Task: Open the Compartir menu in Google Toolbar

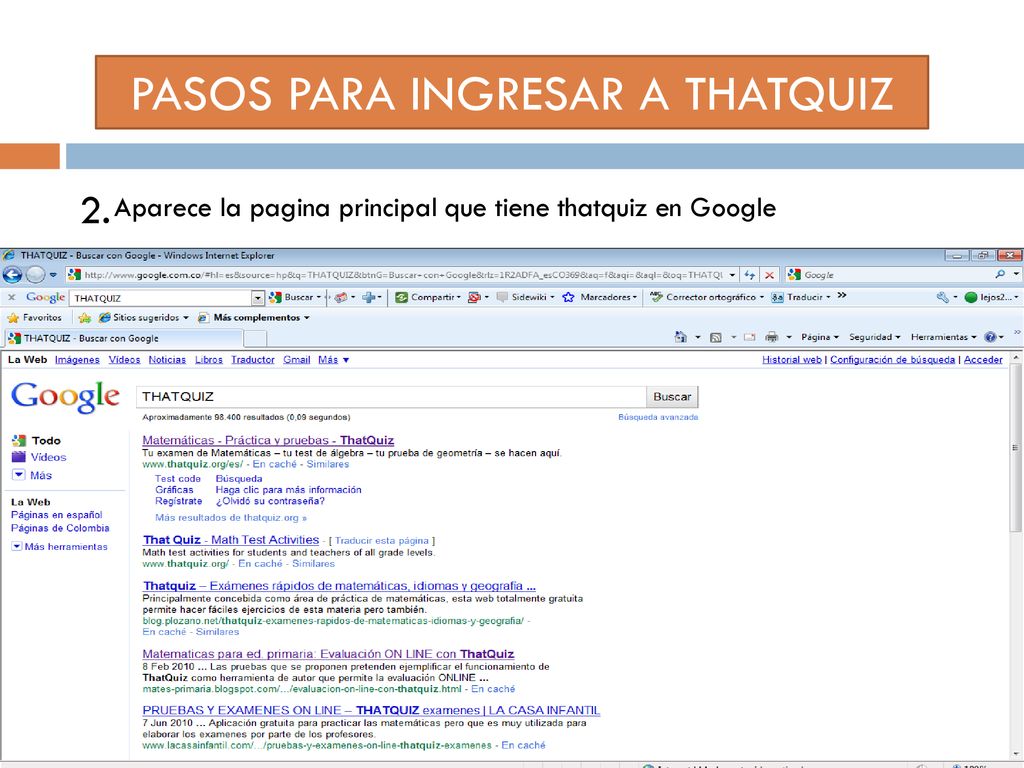Action: (x=427, y=297)
